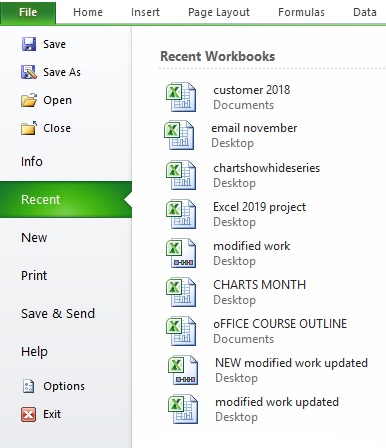The width and height of the screenshot is (386, 448).
Task: Click the Close folder icon
Action: pyautogui.click(x=29, y=128)
